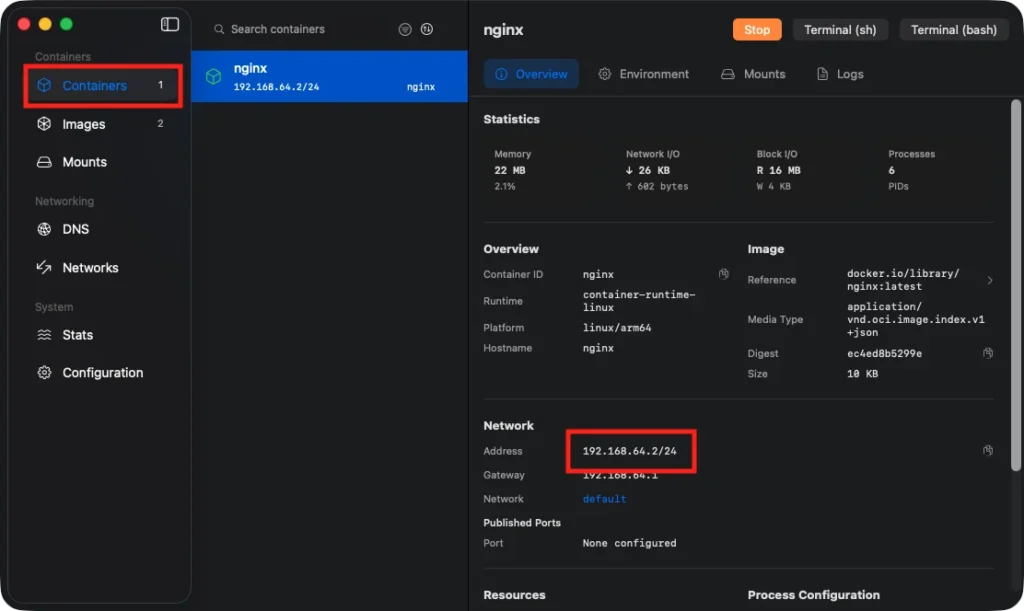Viewport: 1024px width, 611px height.
Task: Click the linux/arm64 platform value
Action: [x=616, y=328]
